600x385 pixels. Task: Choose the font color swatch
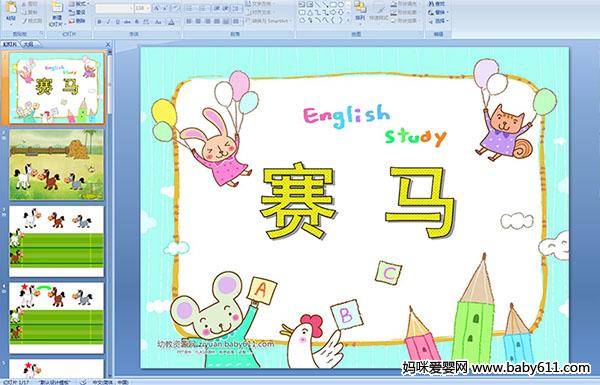(x=171, y=22)
